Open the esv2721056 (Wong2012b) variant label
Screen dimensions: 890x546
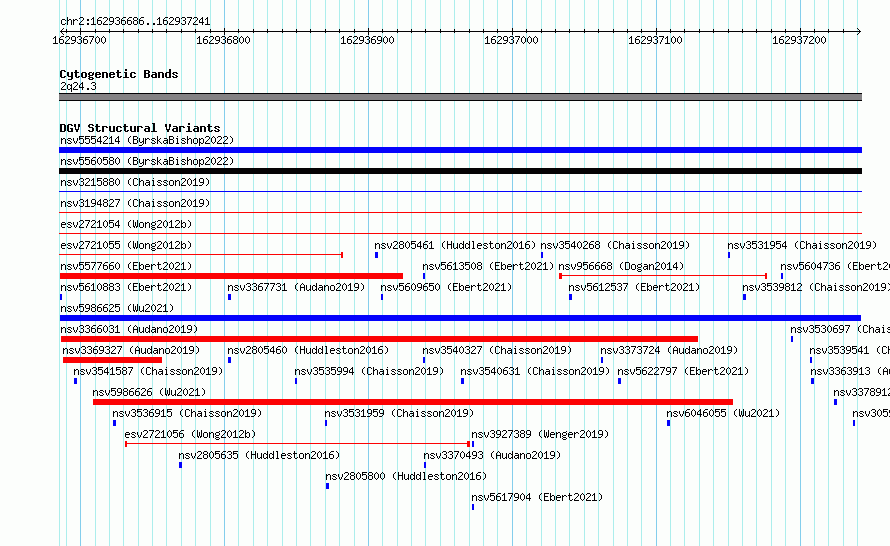tap(190, 434)
